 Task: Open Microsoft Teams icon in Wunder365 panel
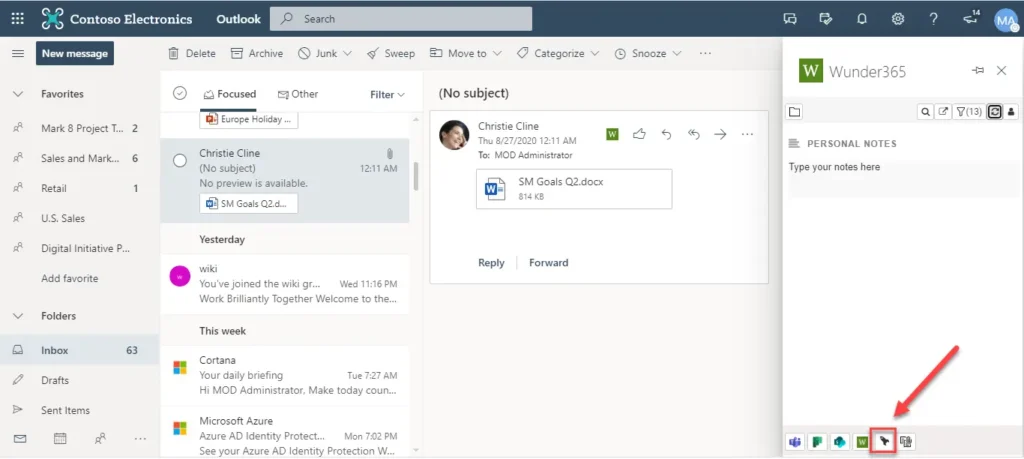(795, 441)
